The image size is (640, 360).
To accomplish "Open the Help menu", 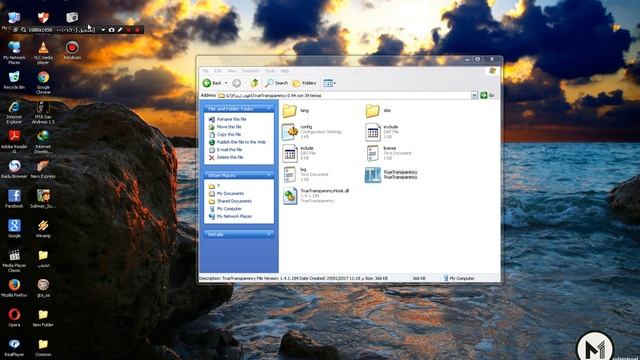I will tap(284, 71).
